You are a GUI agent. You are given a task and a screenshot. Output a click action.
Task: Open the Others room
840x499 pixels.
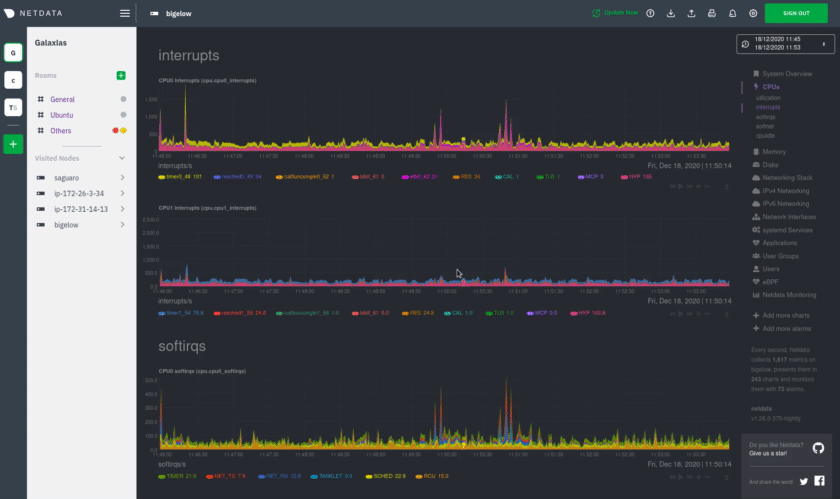(61, 131)
